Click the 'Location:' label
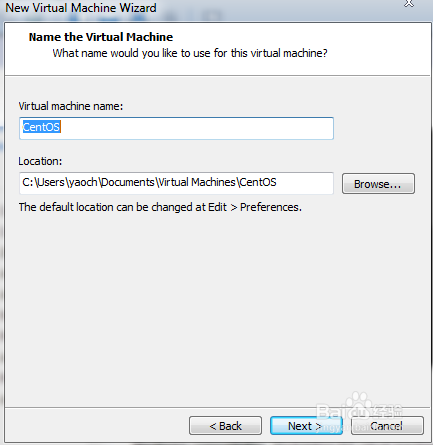 coord(40,161)
